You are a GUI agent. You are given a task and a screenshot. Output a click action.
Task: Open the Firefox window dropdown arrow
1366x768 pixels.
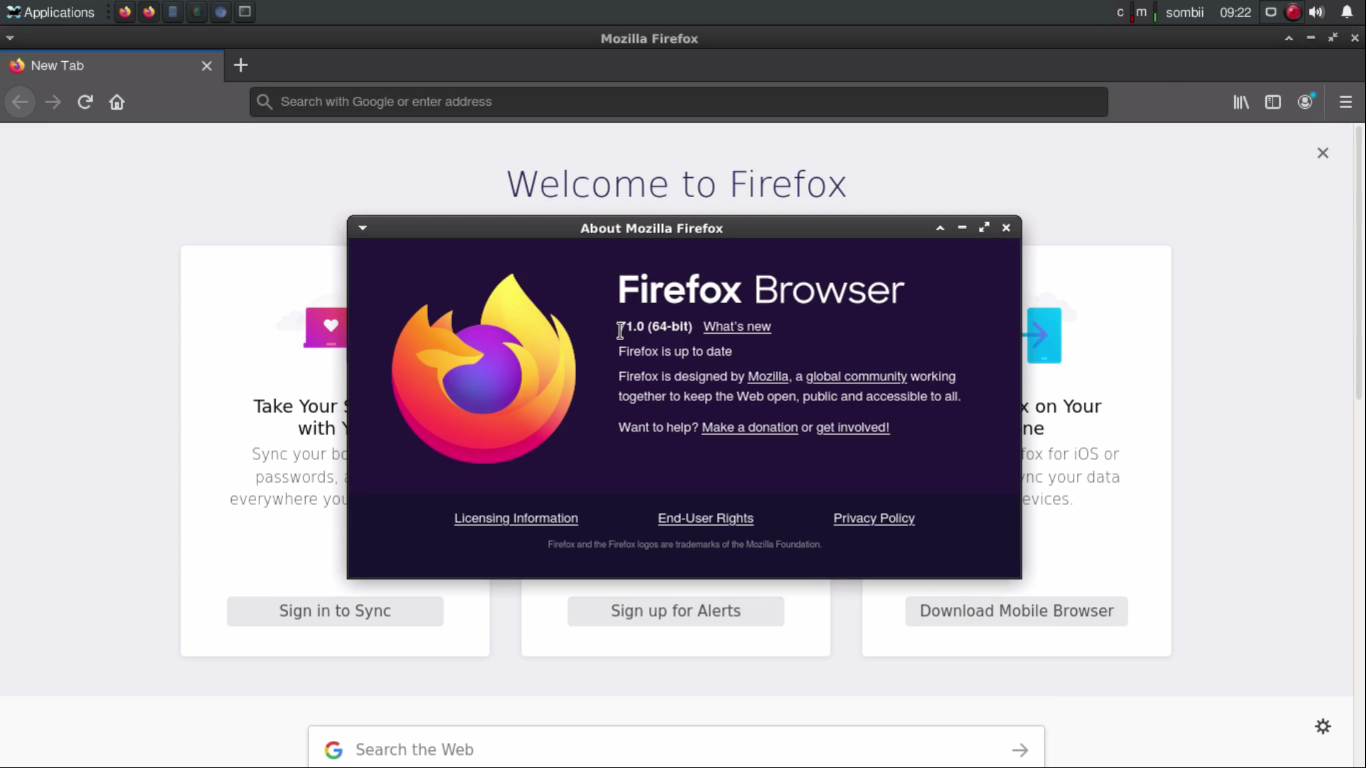[10, 37]
